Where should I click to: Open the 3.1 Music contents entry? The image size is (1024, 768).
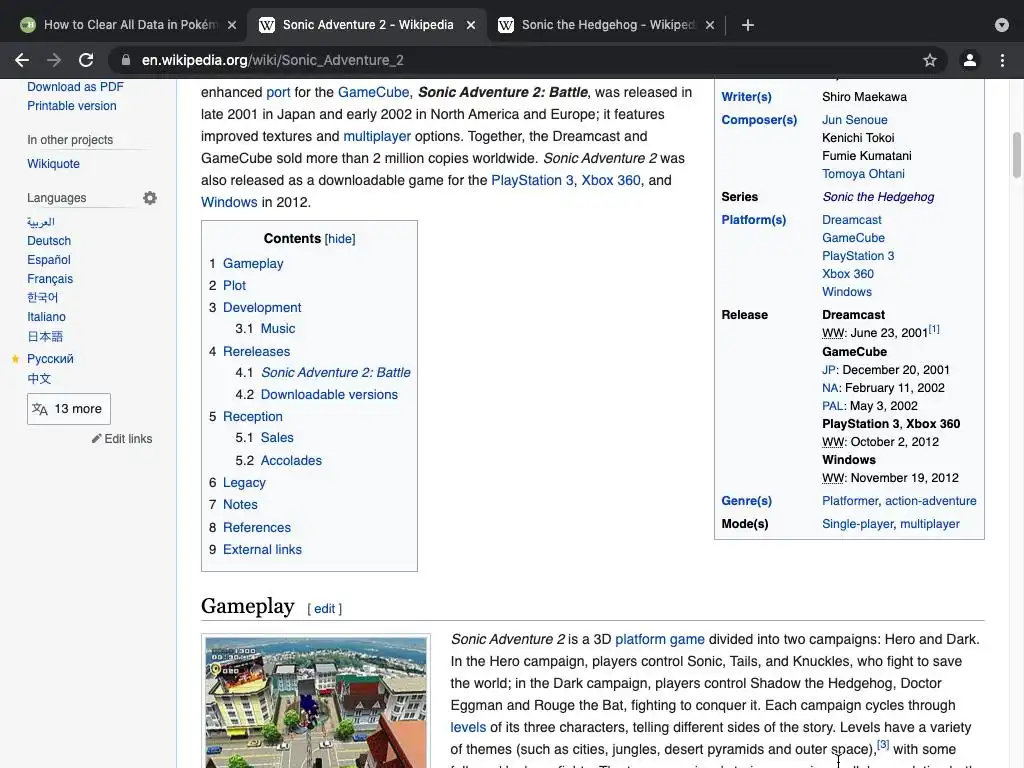click(x=278, y=328)
